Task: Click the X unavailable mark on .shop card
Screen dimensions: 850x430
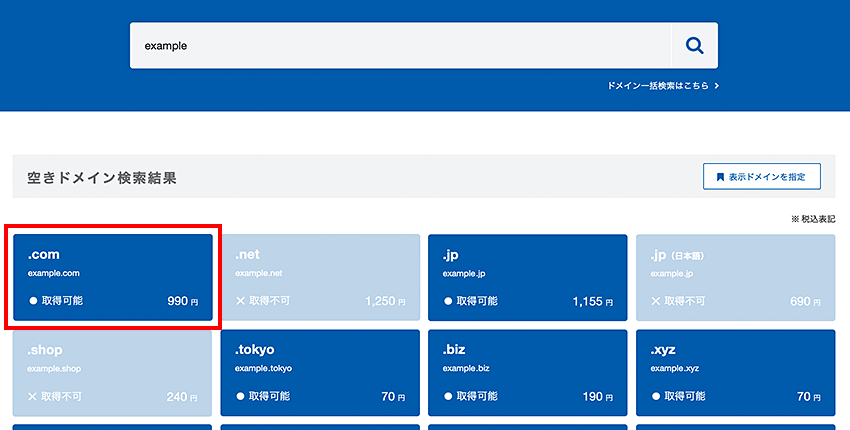Action: pyautogui.click(x=33, y=397)
